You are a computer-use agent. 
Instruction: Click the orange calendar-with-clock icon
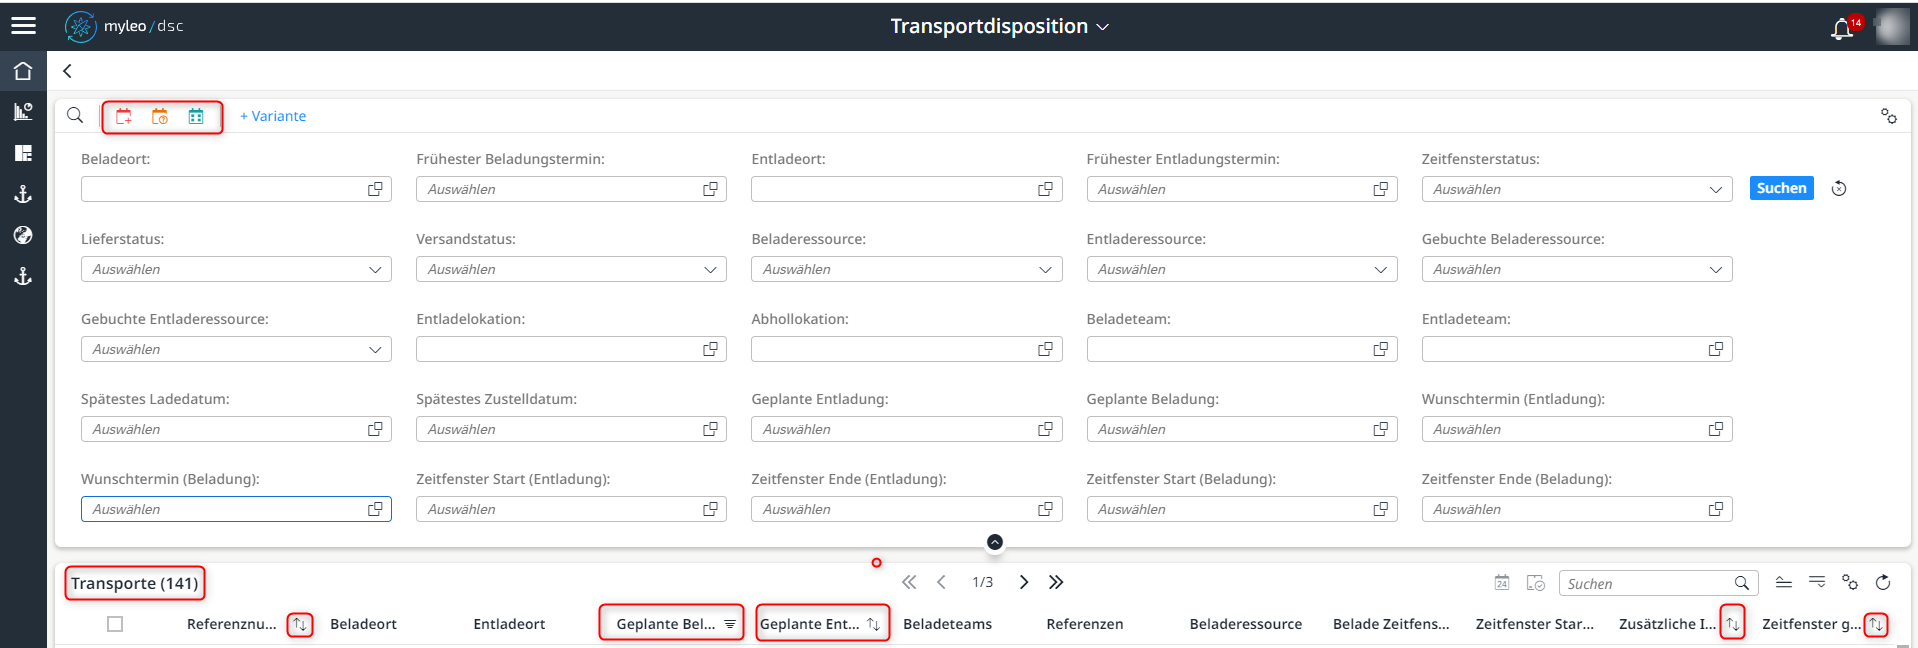click(x=161, y=116)
